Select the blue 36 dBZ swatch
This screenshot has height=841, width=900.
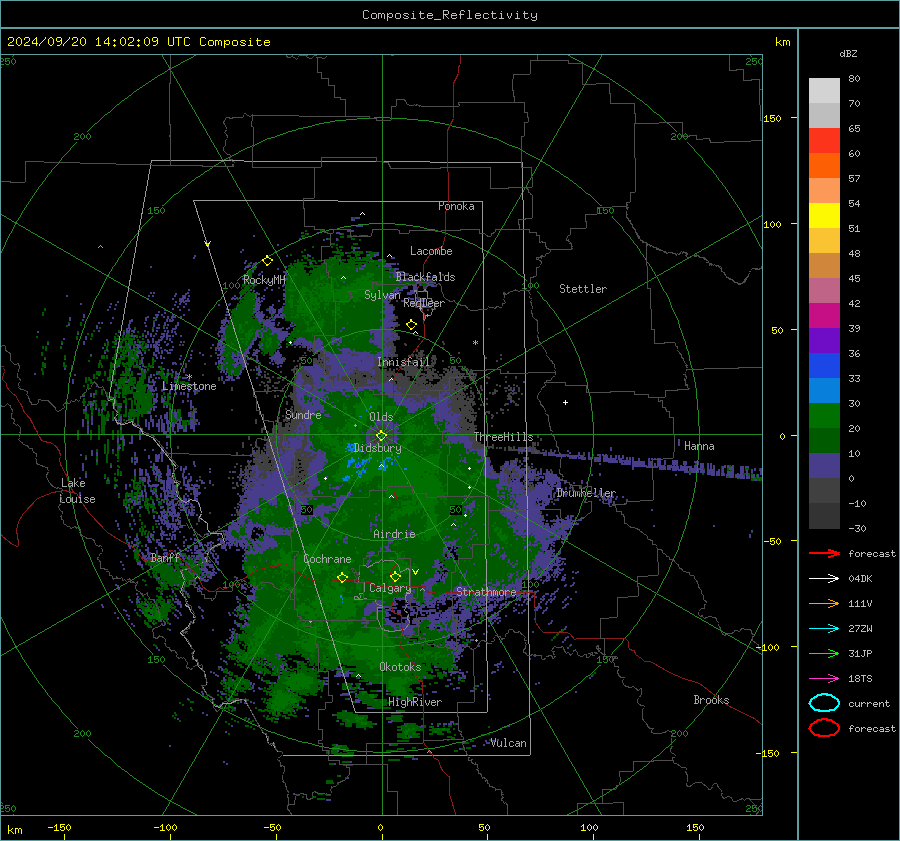824,365
